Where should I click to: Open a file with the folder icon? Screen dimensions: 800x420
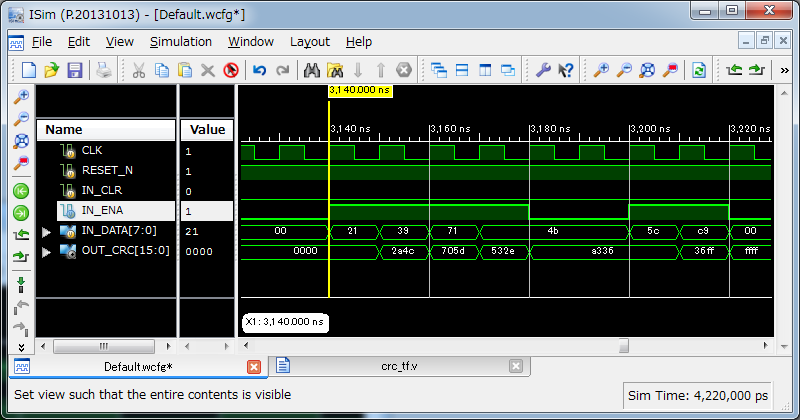tap(52, 70)
